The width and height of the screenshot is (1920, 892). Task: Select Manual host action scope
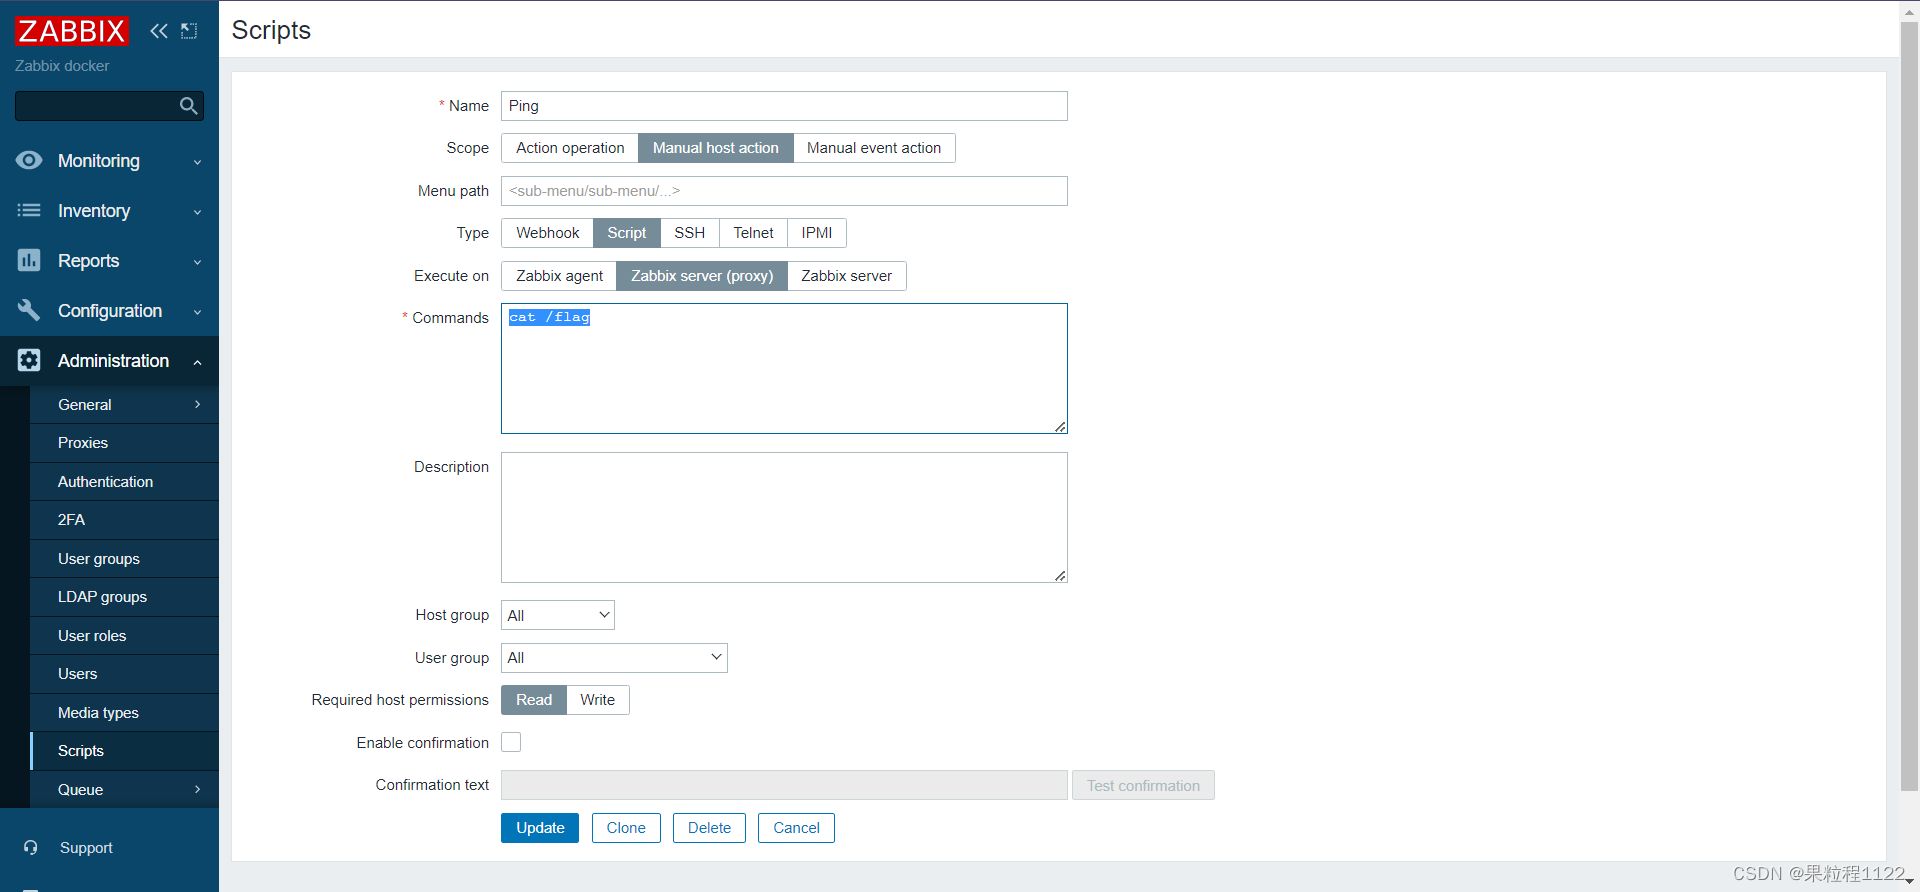[716, 148]
